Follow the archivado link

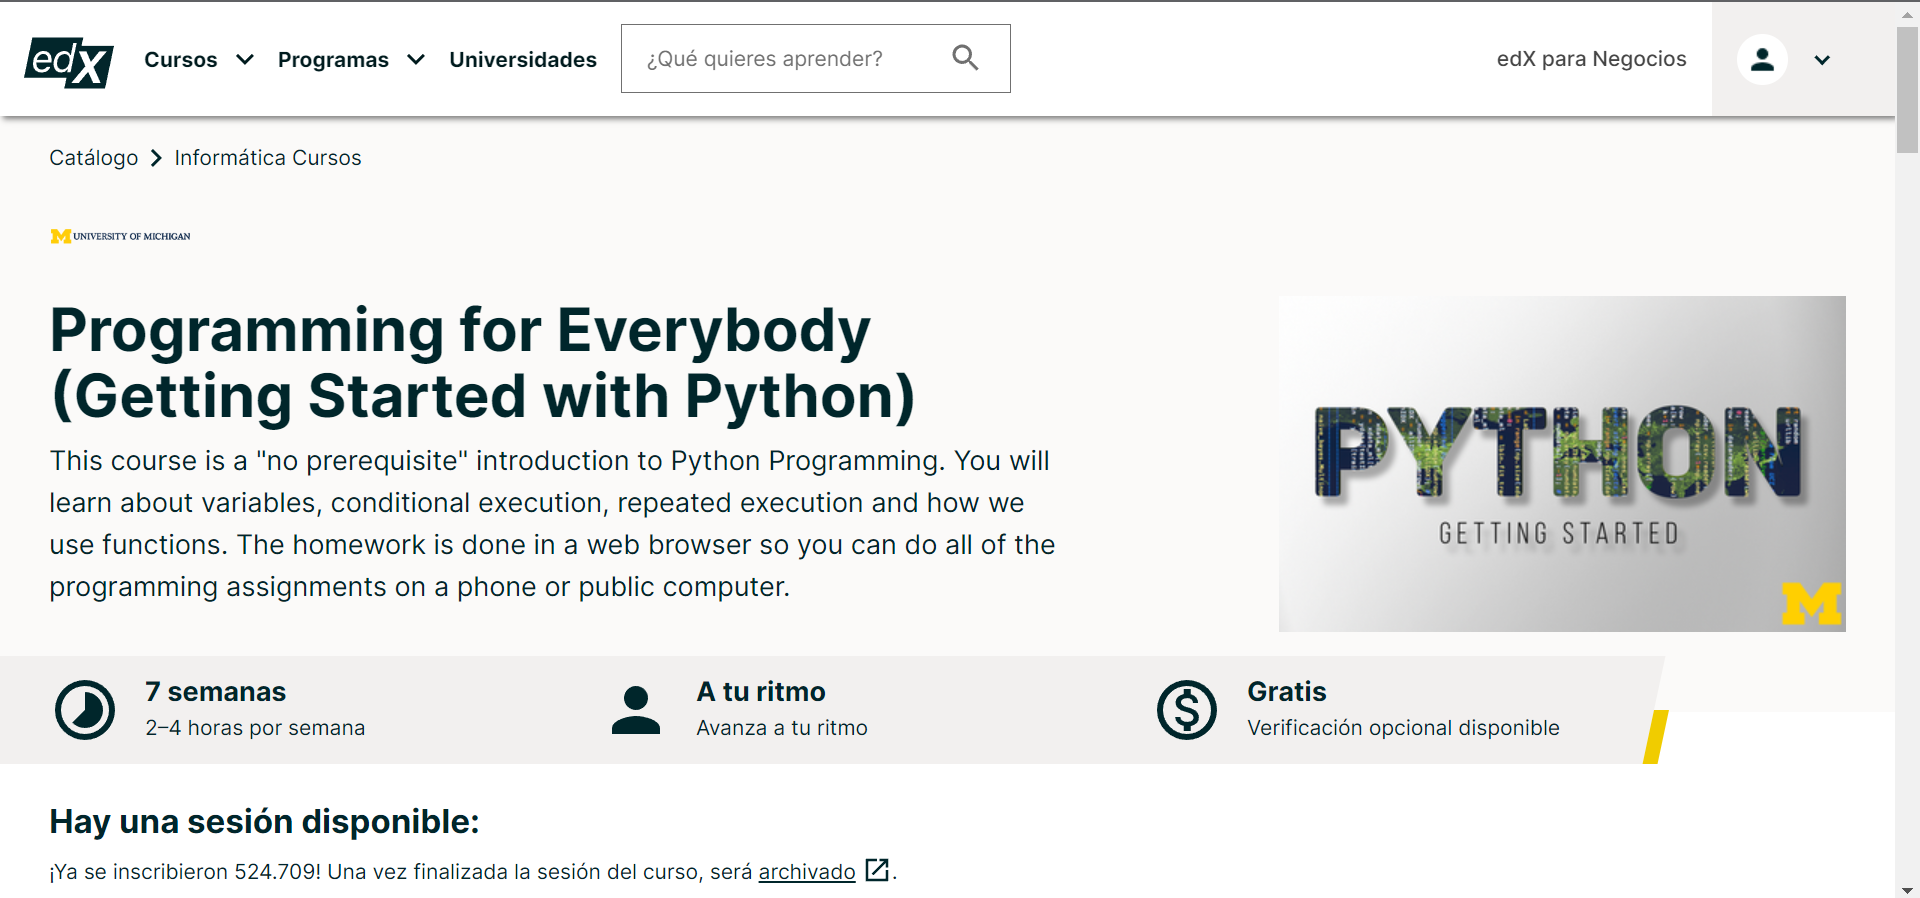(x=807, y=872)
